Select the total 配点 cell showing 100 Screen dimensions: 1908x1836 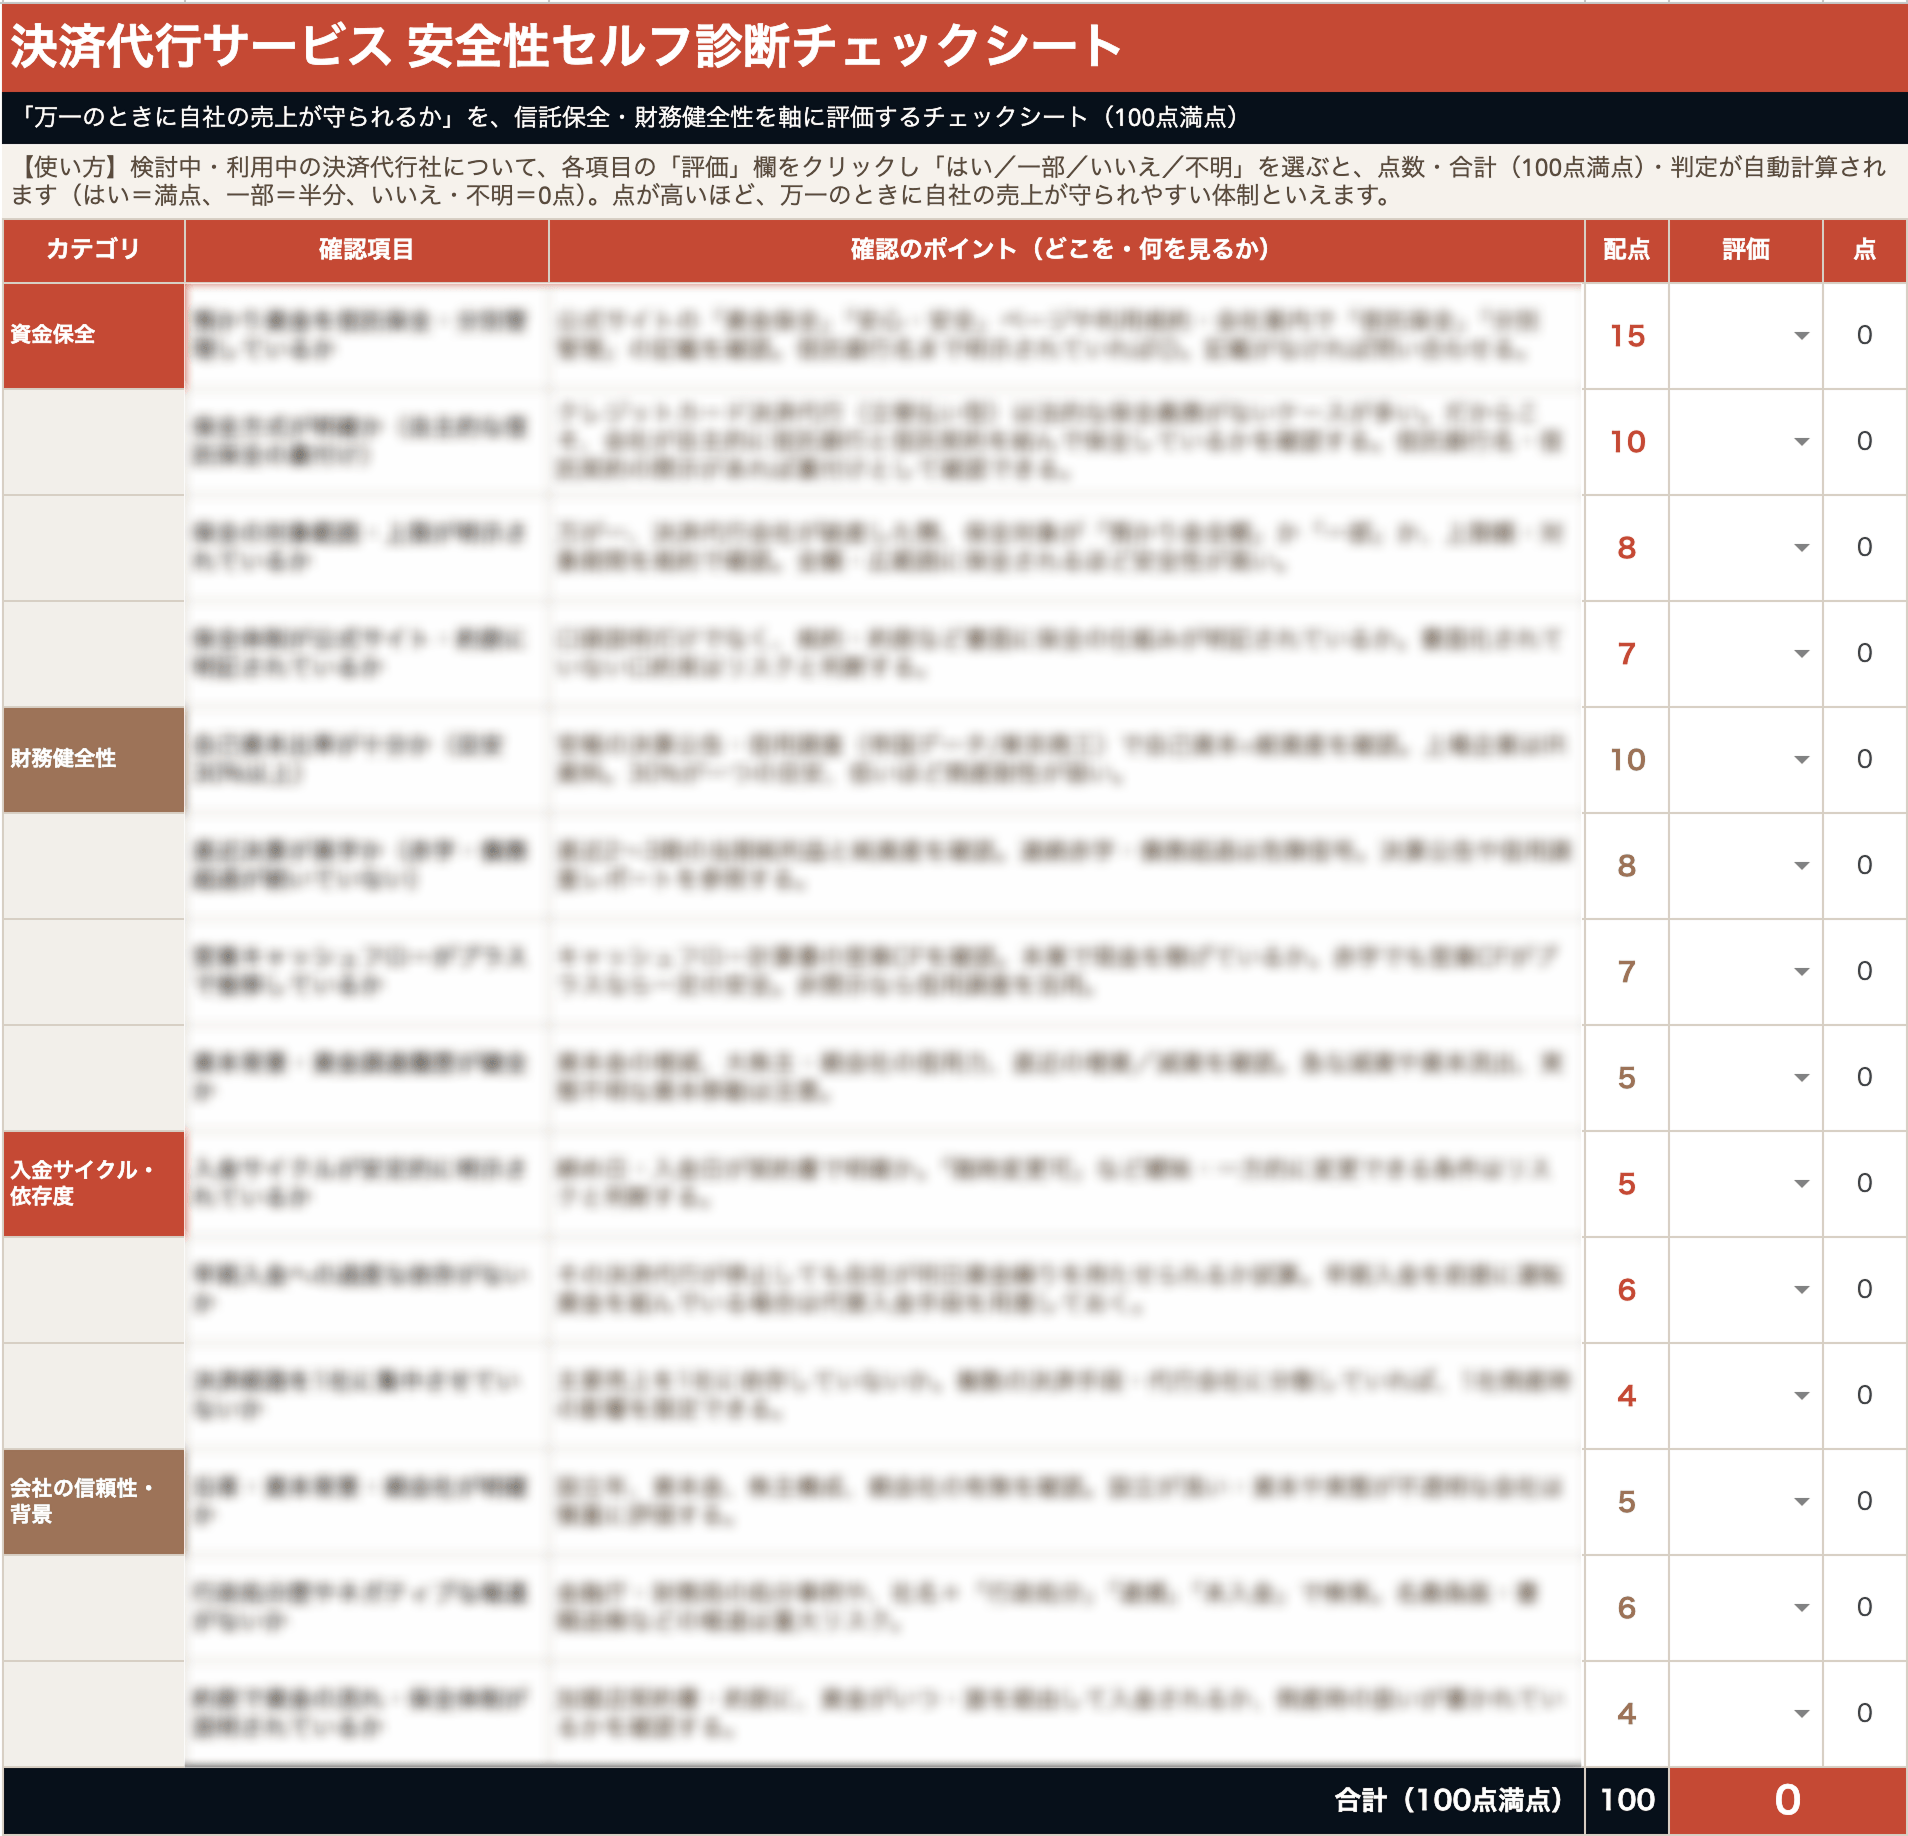(1627, 1800)
